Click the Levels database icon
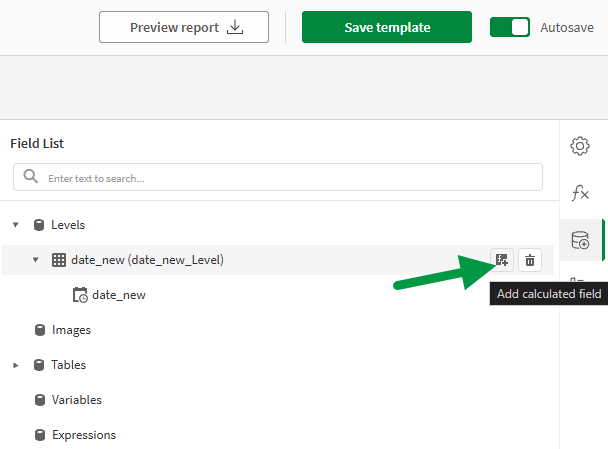Screen dimensions: 608x449 pyautogui.click(x=39, y=225)
